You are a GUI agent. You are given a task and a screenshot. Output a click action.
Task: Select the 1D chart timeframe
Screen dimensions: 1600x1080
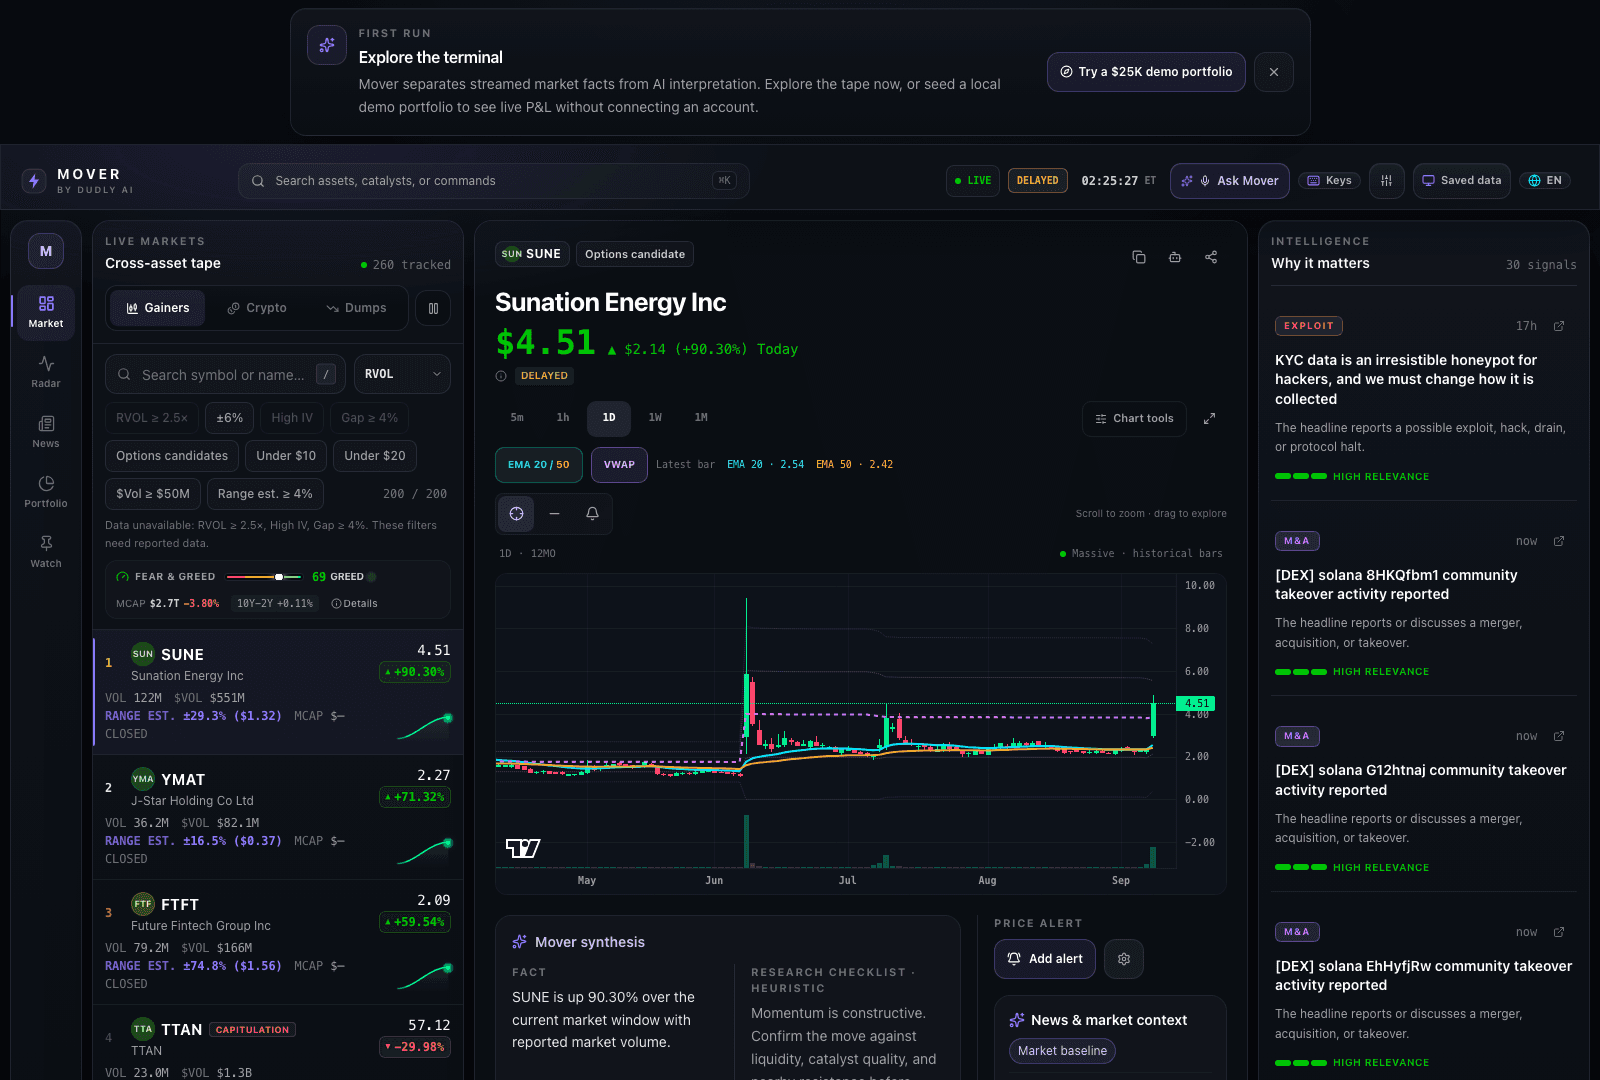coord(609,418)
